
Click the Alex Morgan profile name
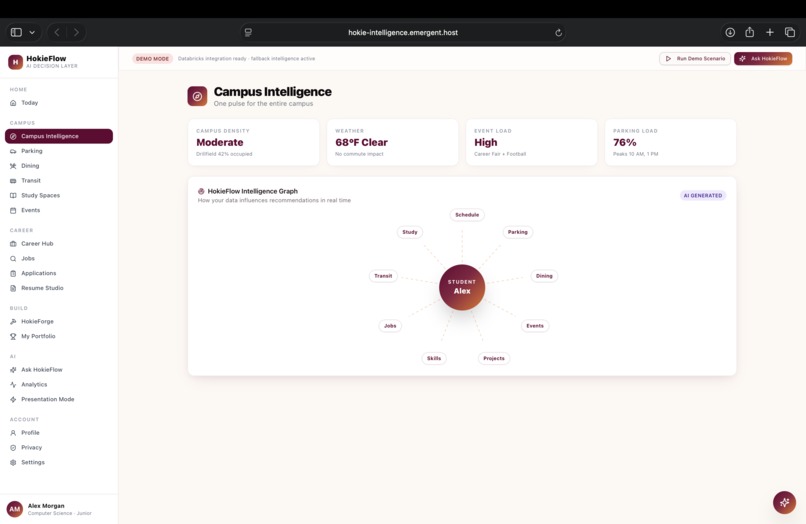[x=46, y=506]
